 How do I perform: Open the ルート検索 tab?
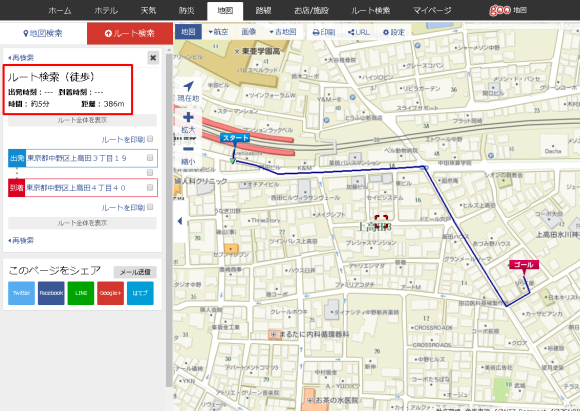pos(130,33)
